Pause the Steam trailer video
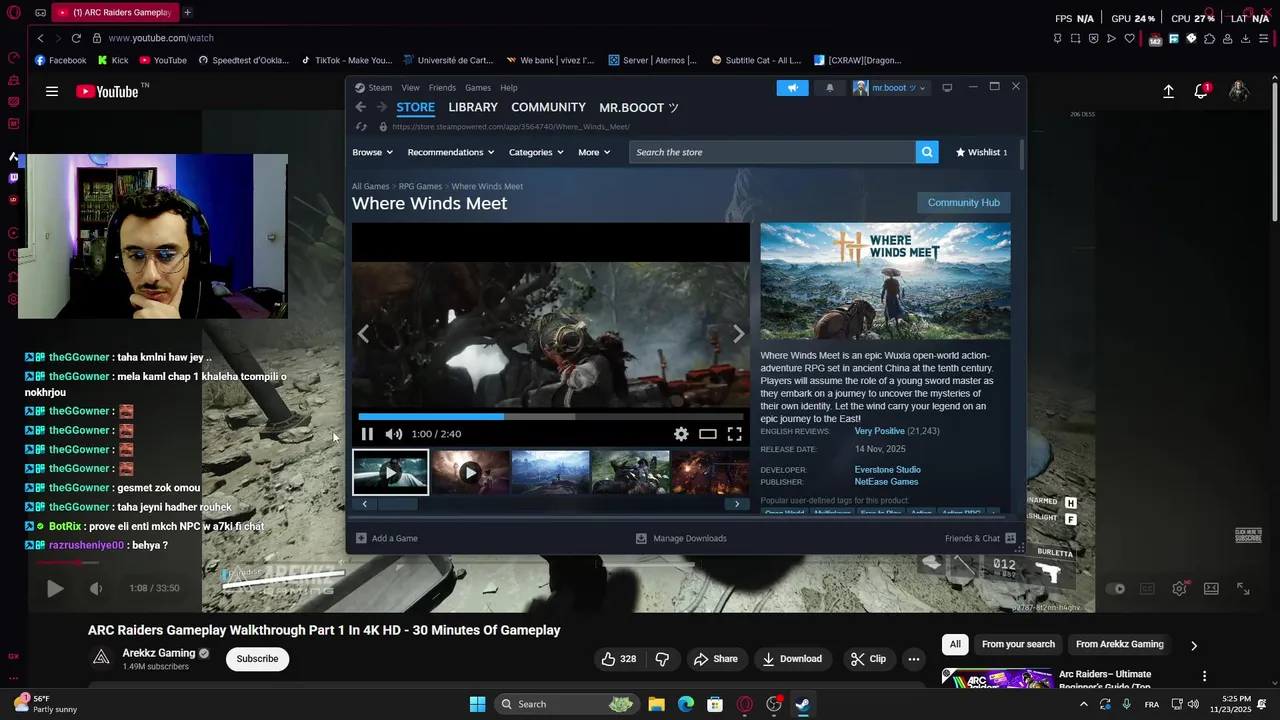The image size is (1280, 720). [x=367, y=434]
